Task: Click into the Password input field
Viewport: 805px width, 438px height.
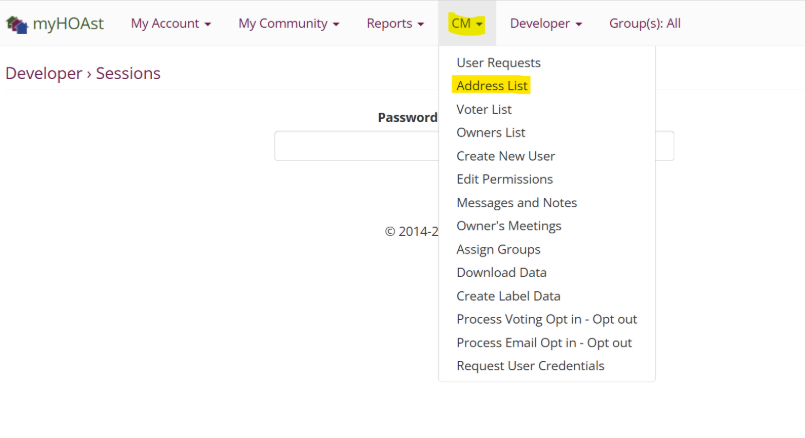Action: 355,146
